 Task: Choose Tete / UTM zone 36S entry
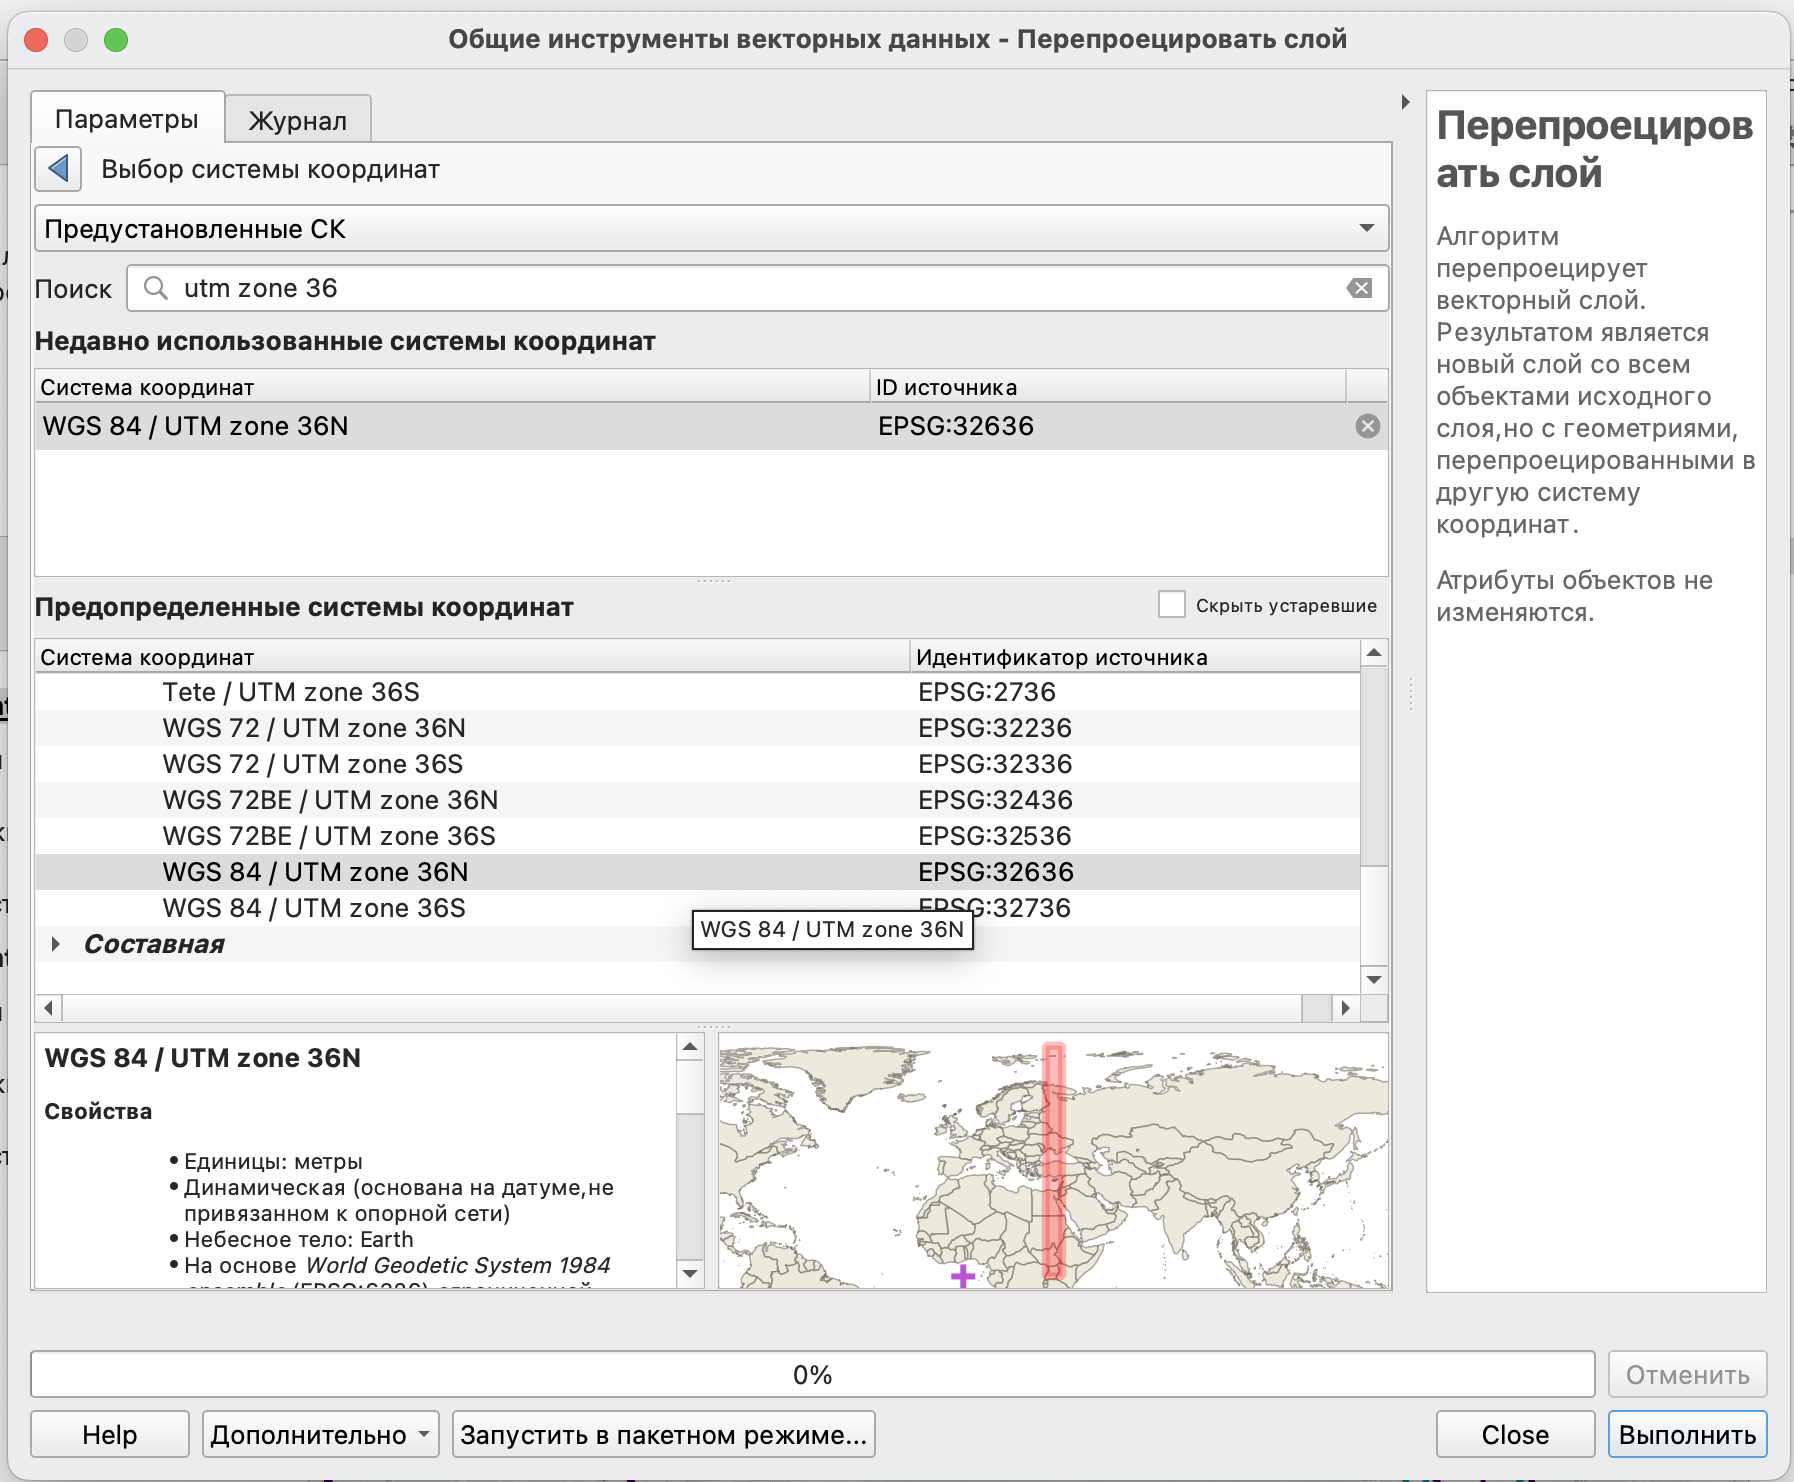[x=291, y=692]
